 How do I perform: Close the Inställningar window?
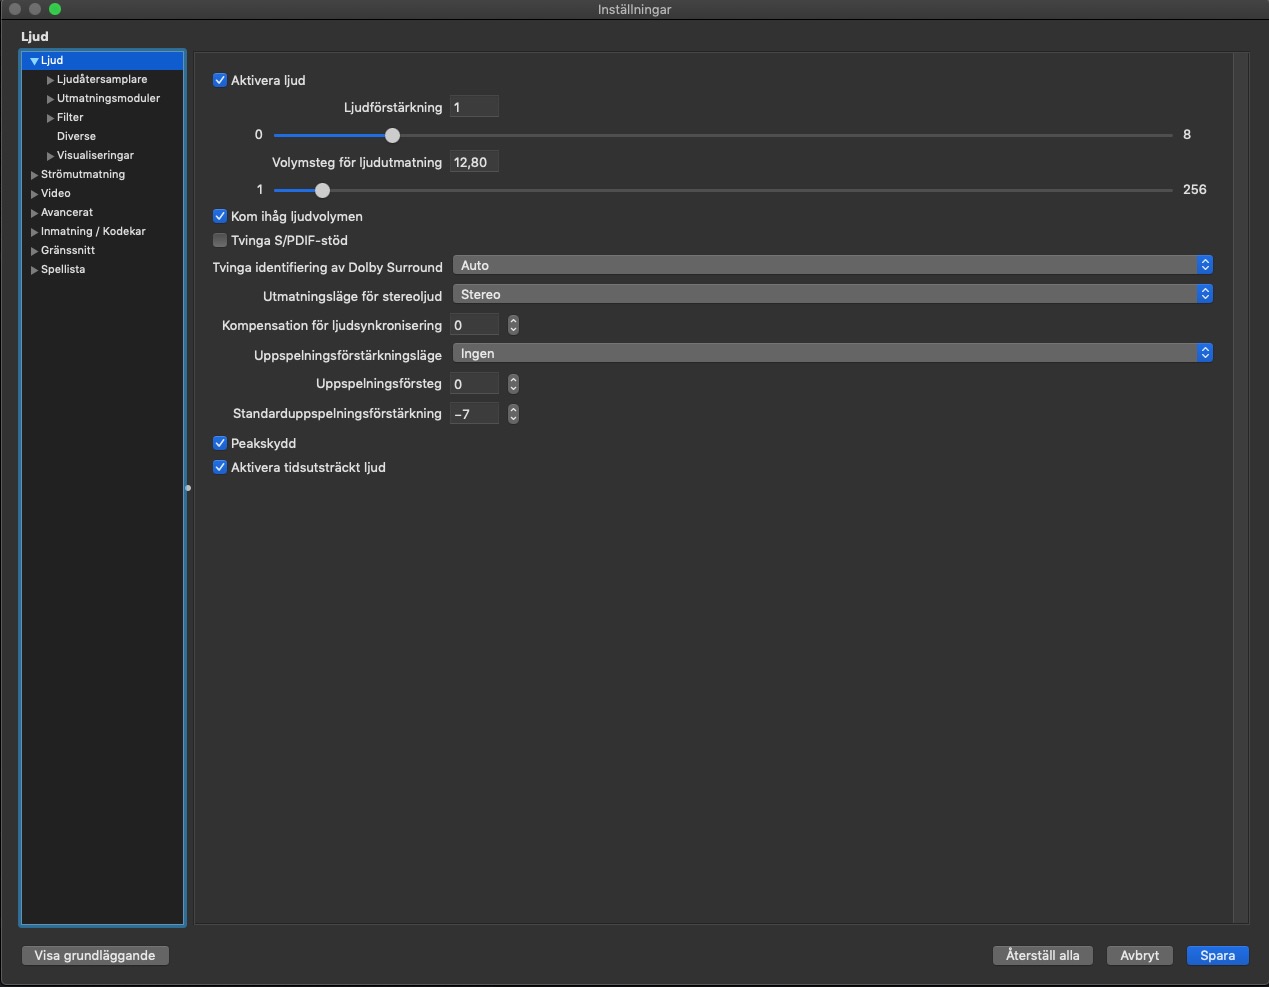click(x=15, y=9)
